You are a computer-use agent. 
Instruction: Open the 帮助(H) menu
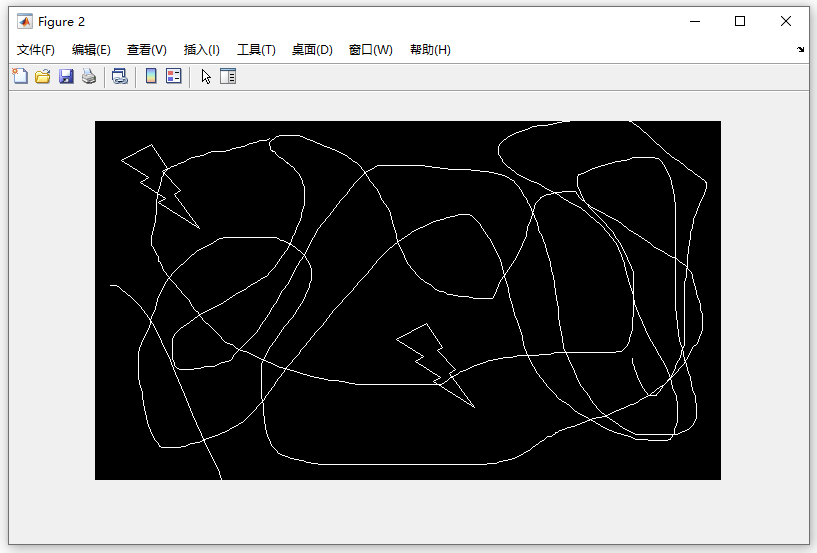(x=430, y=50)
